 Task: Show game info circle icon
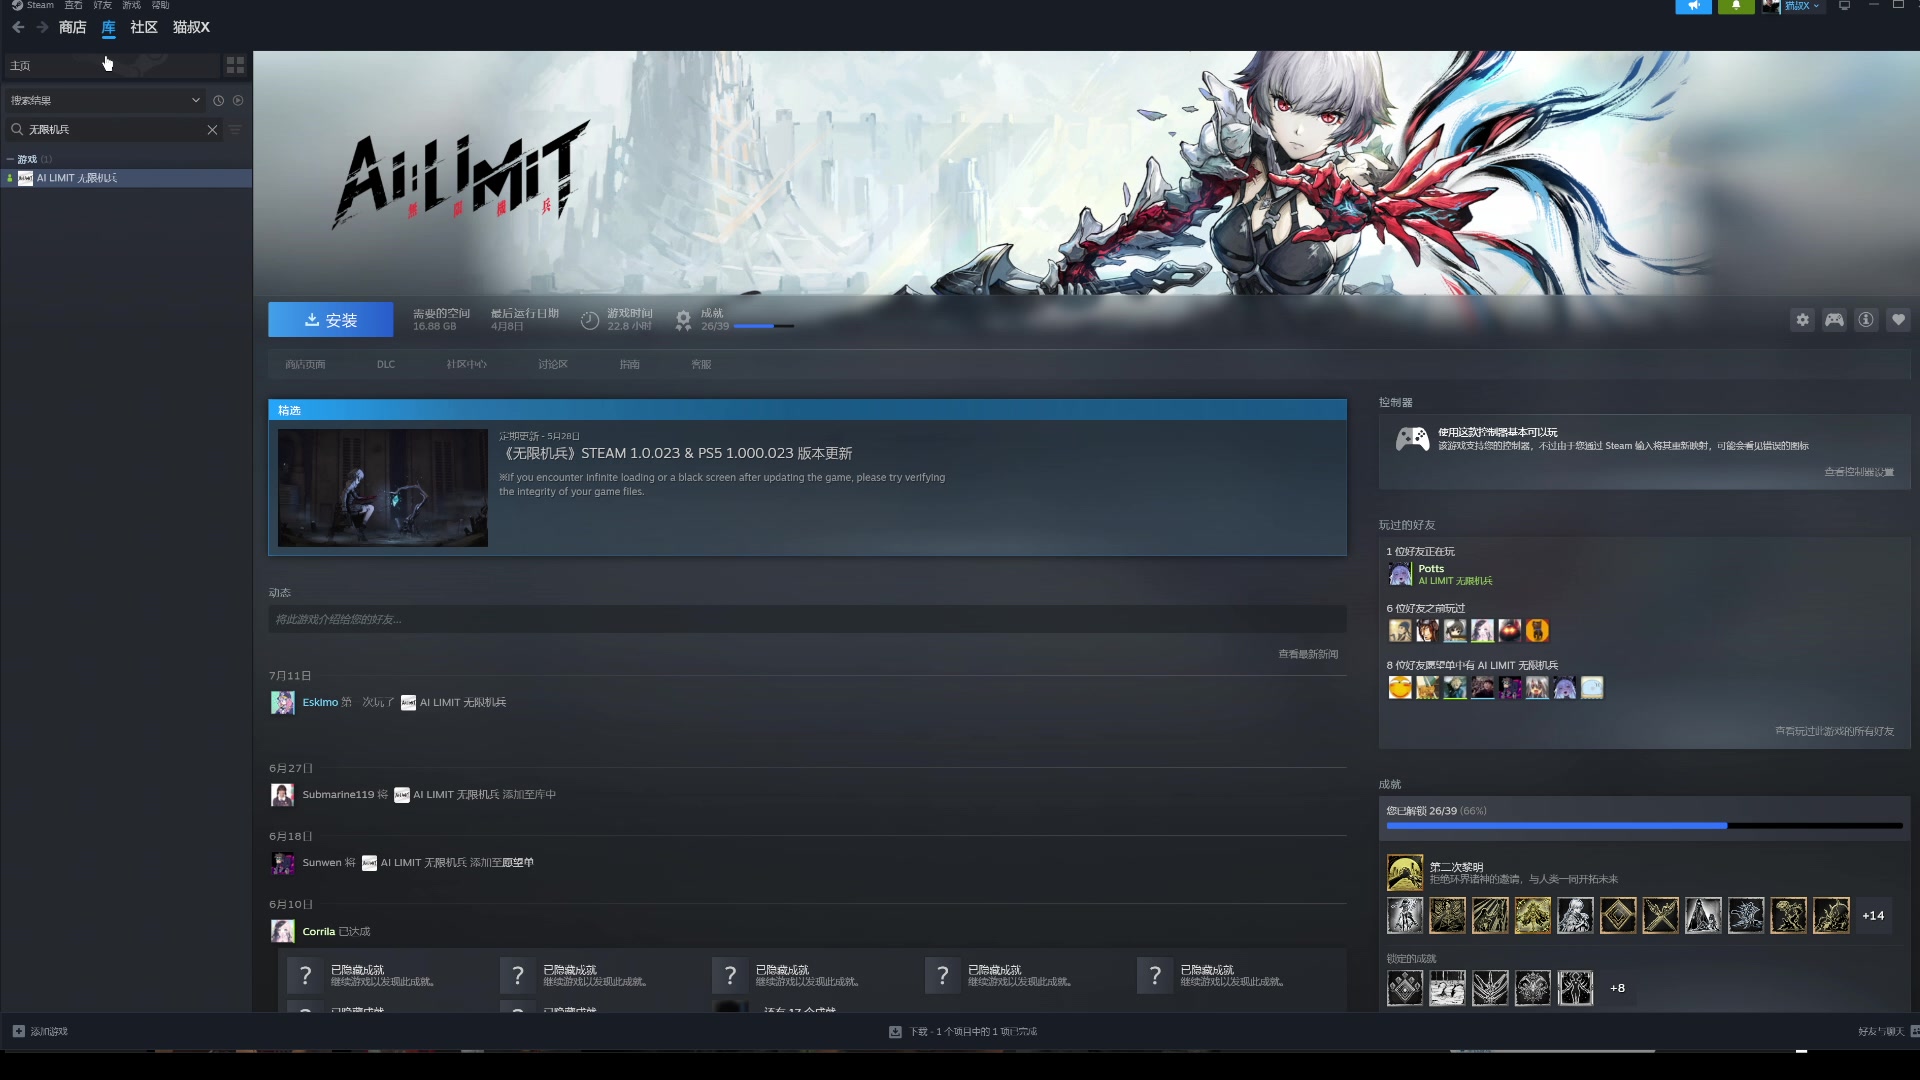(x=1866, y=320)
